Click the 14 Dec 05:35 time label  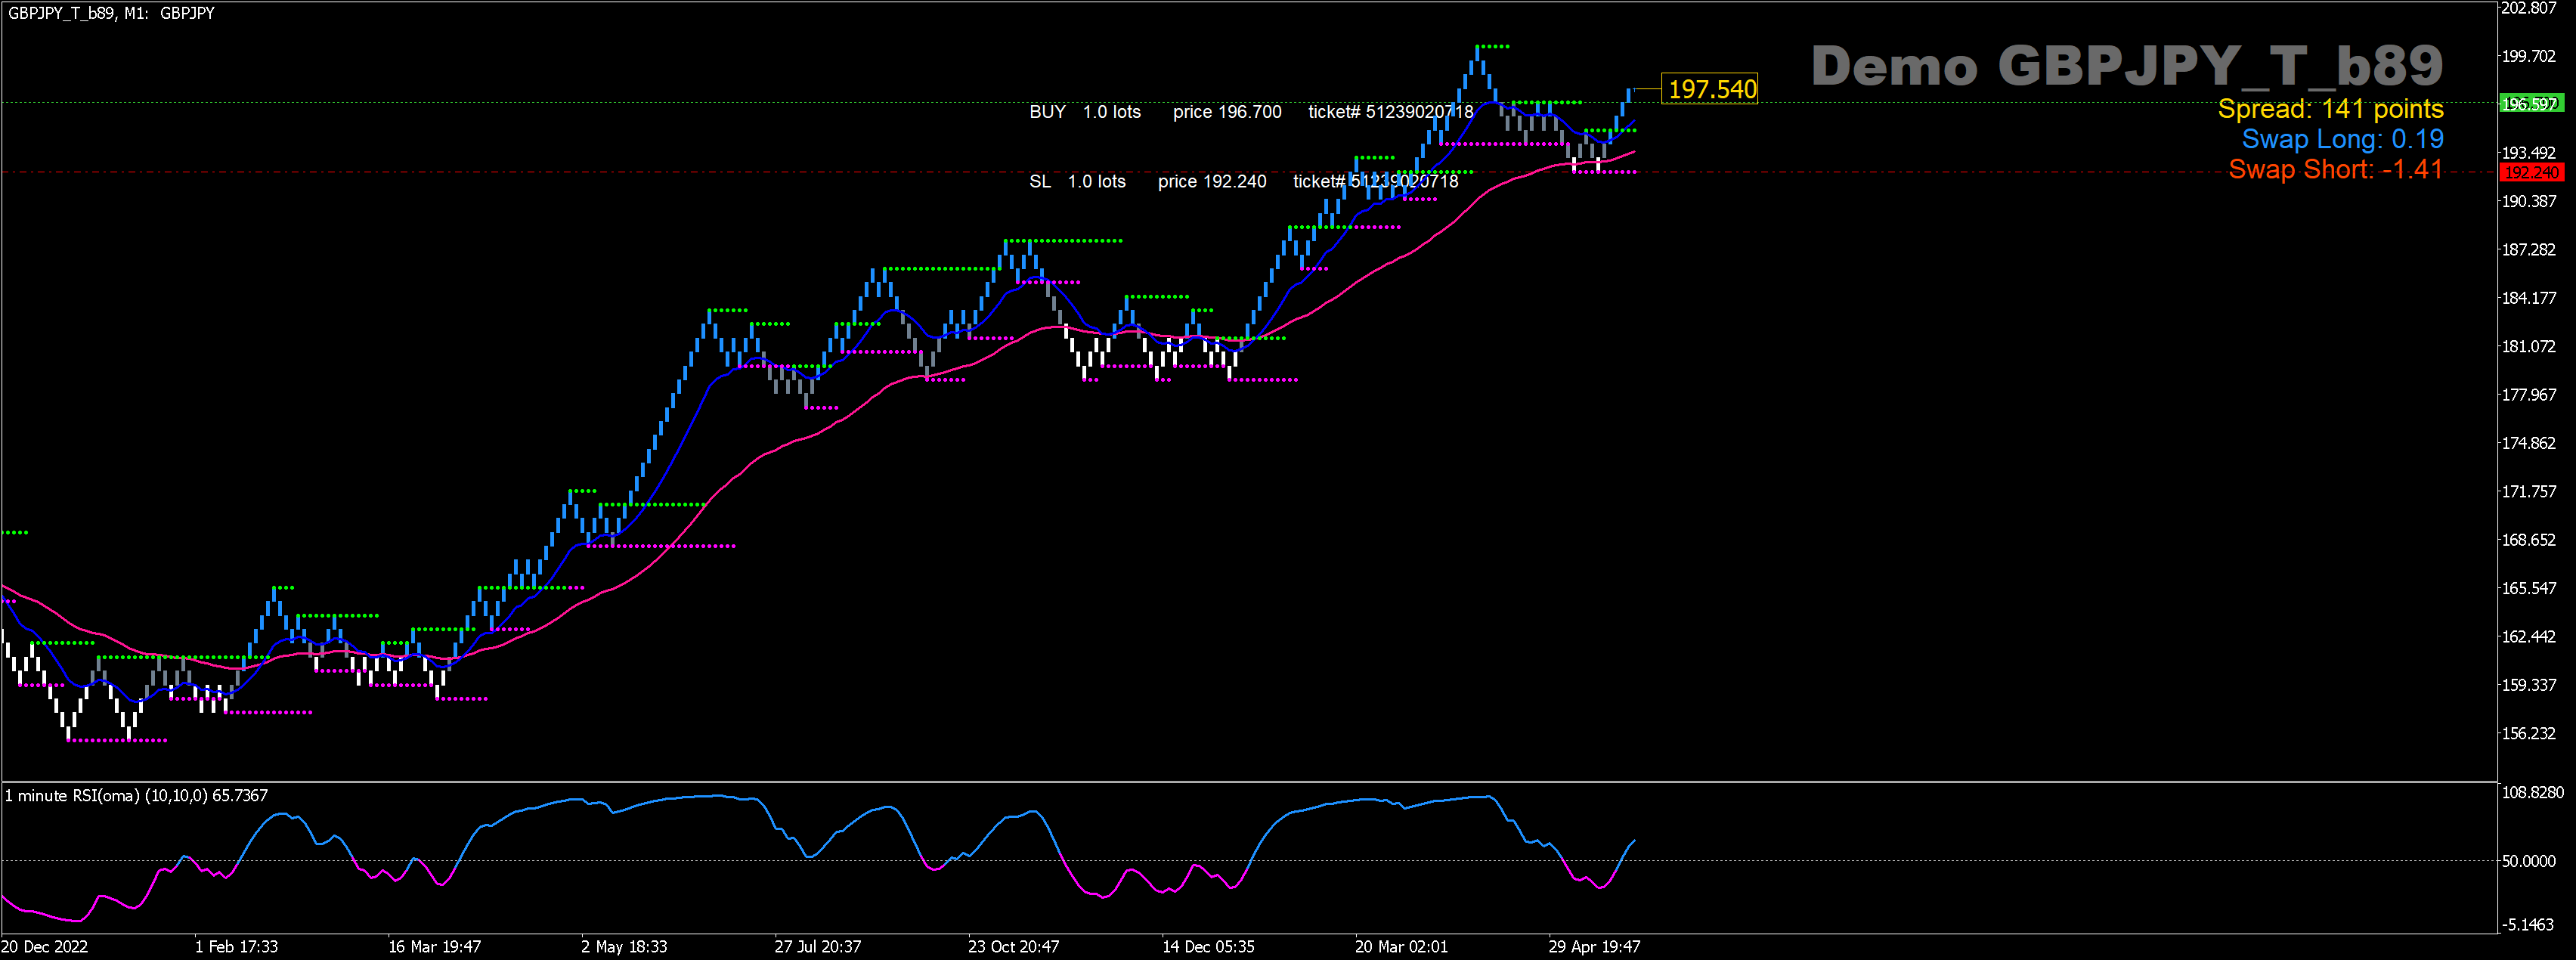[1208, 946]
